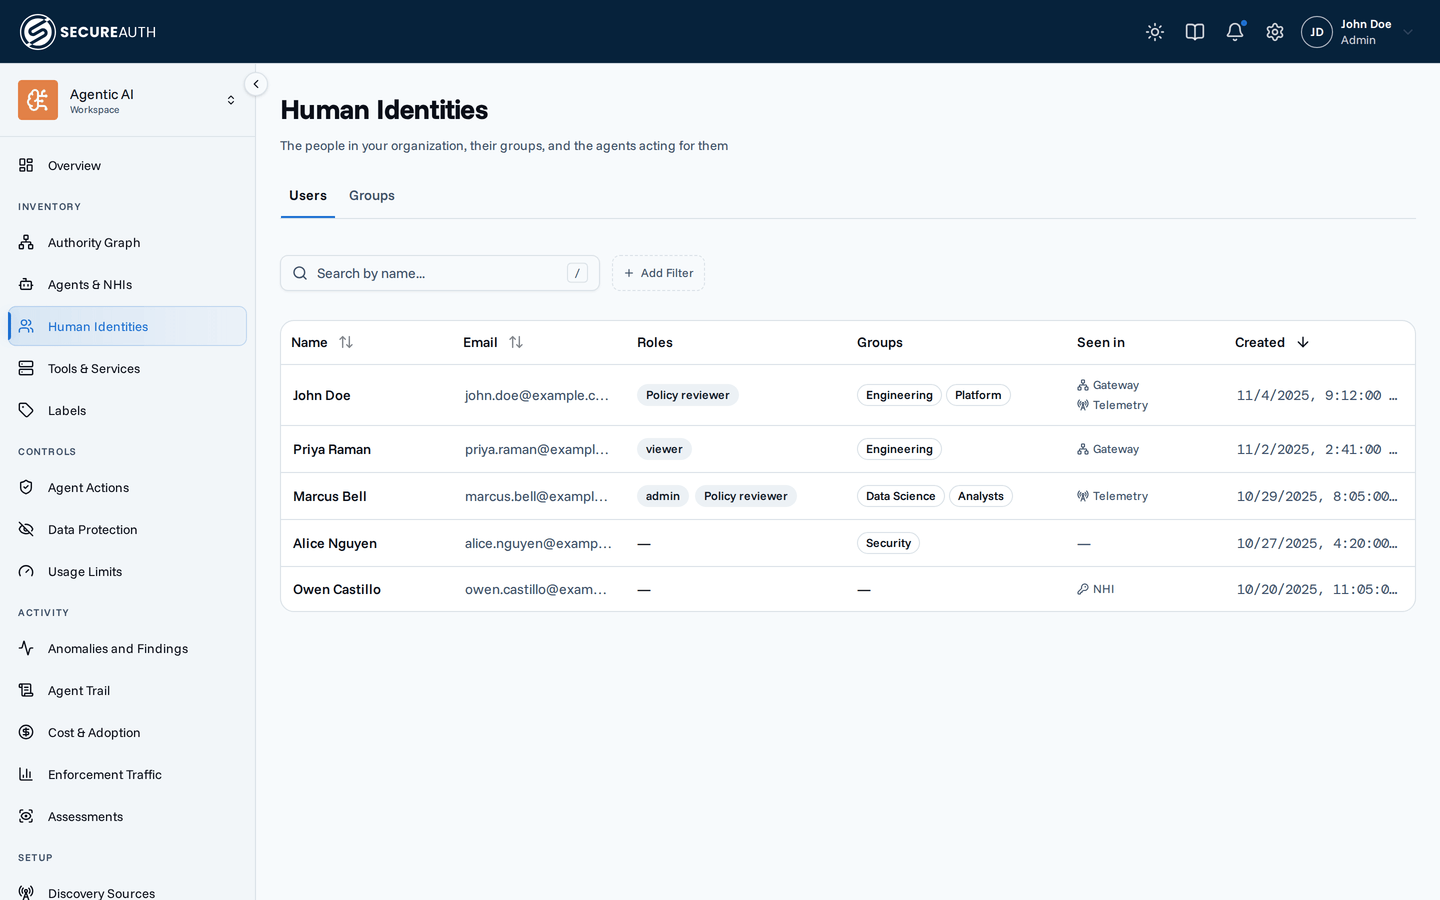Click the Add Filter button
This screenshot has width=1440, height=900.
[x=658, y=273]
